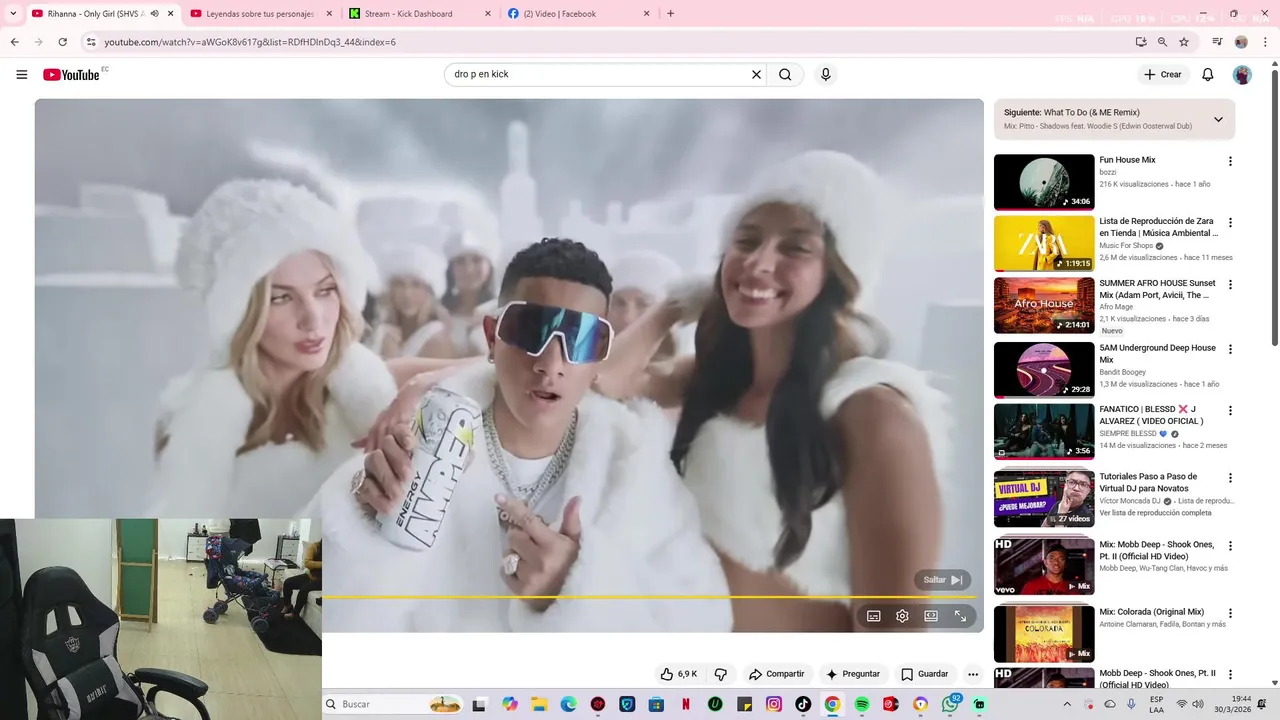The image size is (1280, 720).
Task: Install app icon in the address bar
Action: click(x=1141, y=42)
